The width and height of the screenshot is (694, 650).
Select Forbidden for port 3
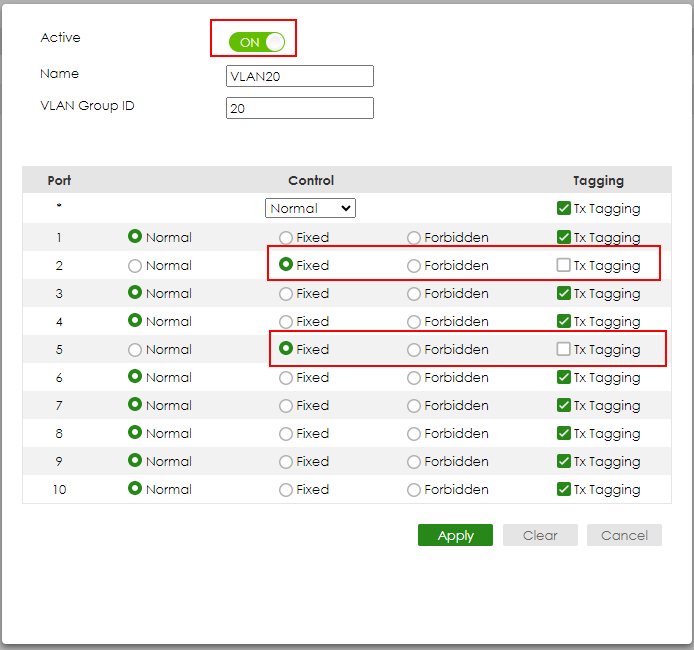[x=414, y=294]
